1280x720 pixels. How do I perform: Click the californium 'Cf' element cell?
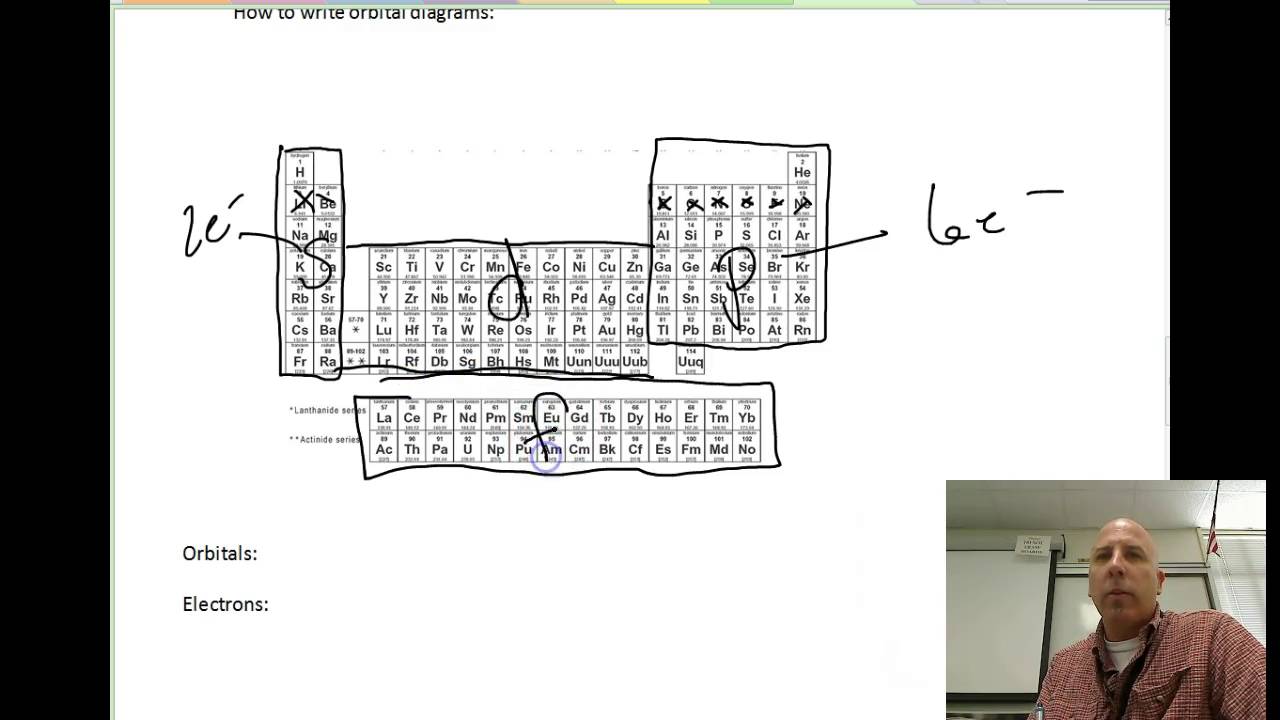pyautogui.click(x=635, y=446)
